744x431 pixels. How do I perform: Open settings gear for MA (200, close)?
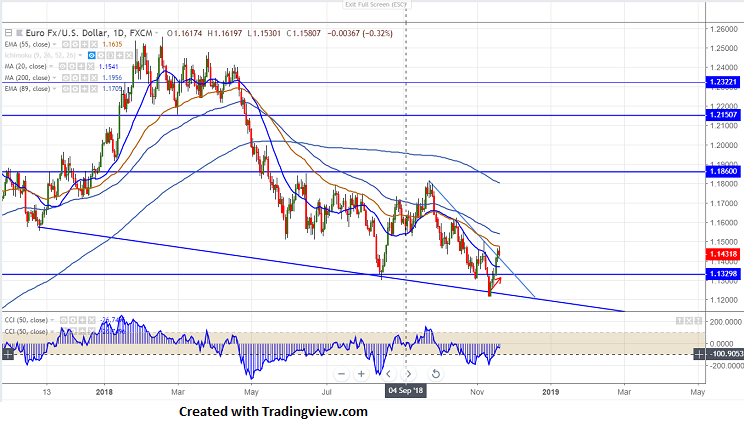75,78
